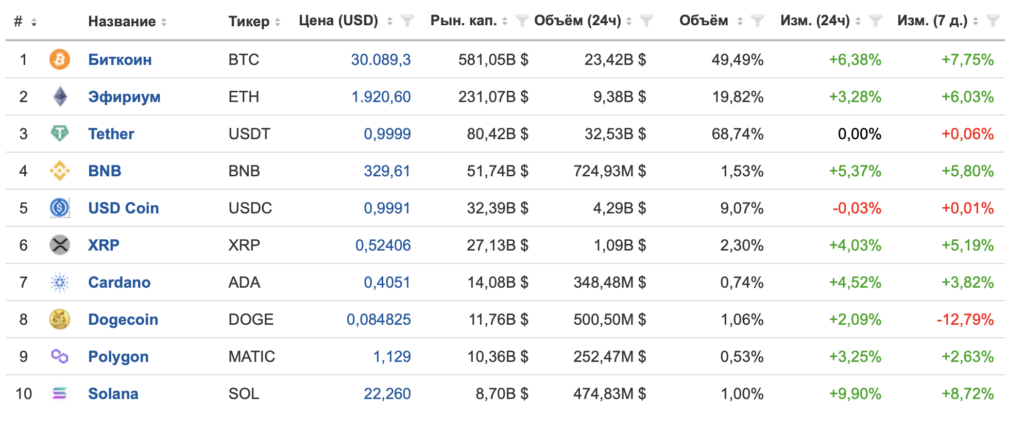Select the MATIC ticker cell
The height and width of the screenshot is (431, 1024).
pos(251,357)
